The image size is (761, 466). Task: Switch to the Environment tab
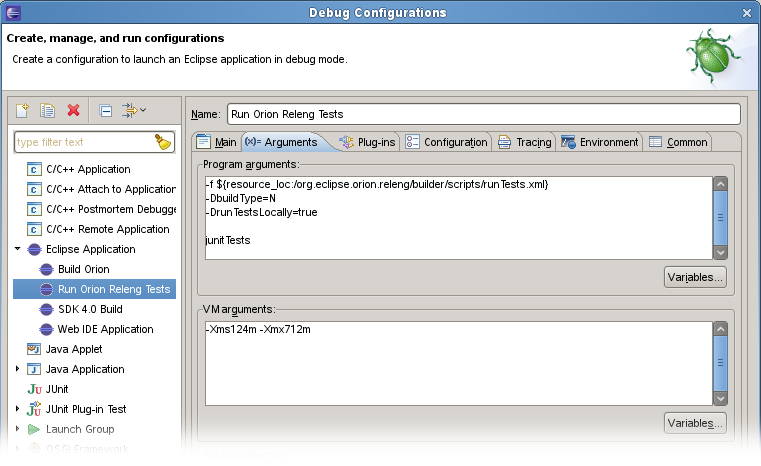click(600, 142)
